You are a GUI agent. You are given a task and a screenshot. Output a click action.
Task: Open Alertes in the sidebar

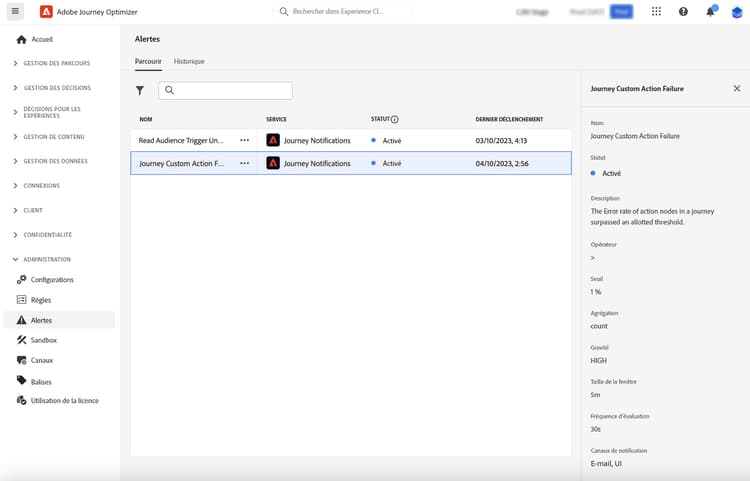tap(59, 320)
